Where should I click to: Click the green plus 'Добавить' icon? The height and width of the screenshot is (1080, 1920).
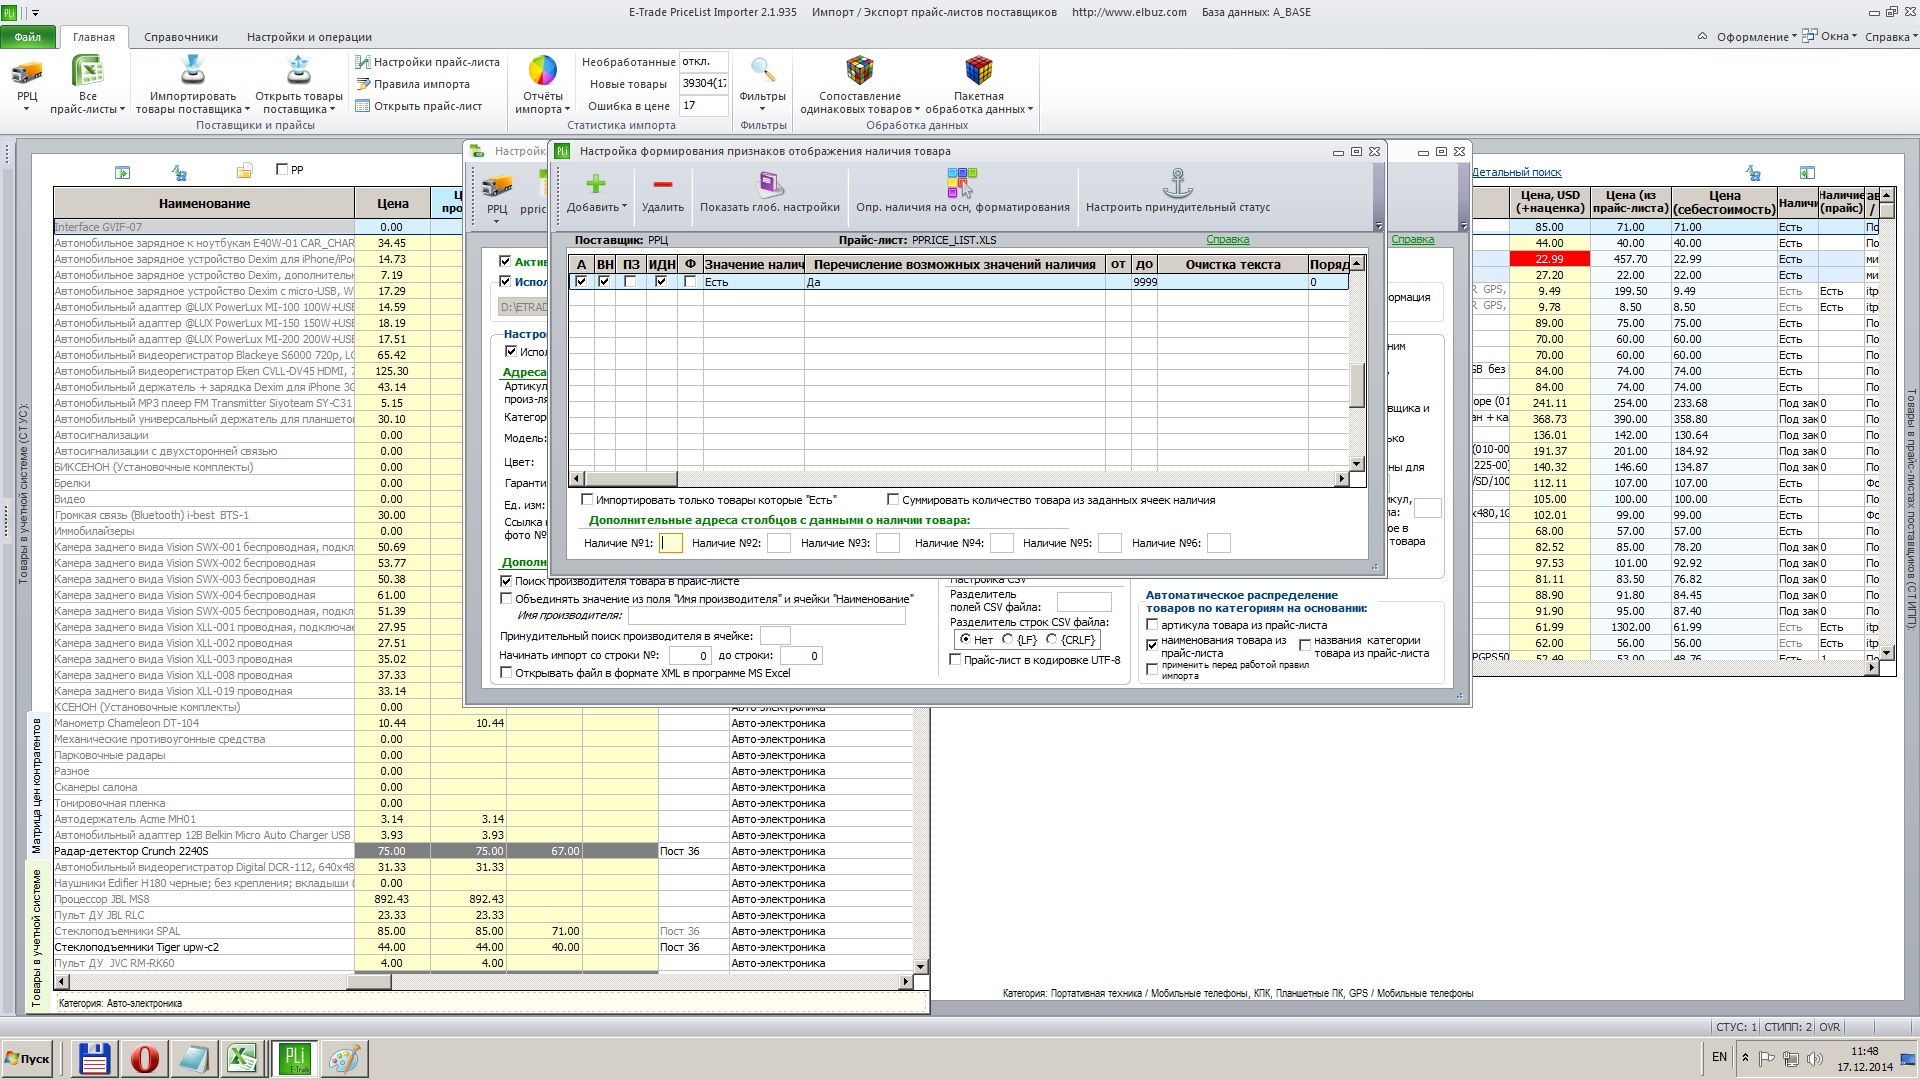pos(596,184)
